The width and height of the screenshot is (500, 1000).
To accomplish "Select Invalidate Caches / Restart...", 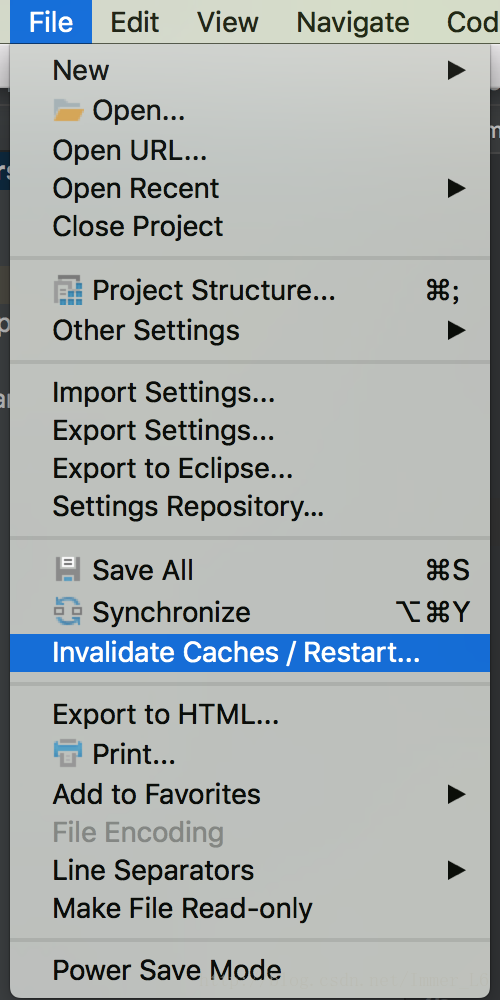I will [x=250, y=652].
